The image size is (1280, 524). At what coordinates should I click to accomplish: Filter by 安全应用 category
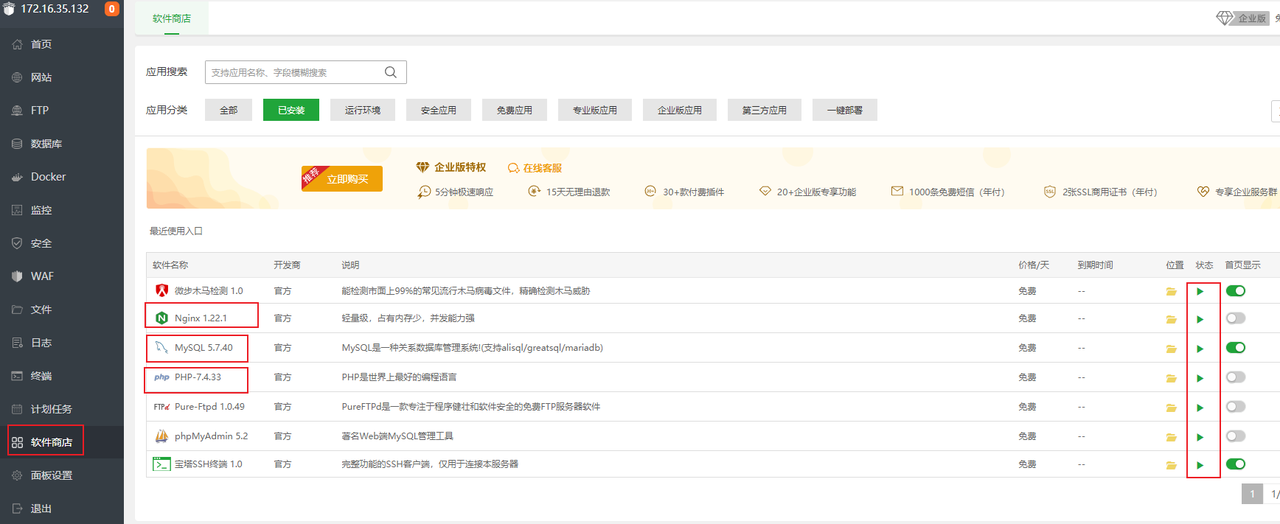click(x=438, y=110)
